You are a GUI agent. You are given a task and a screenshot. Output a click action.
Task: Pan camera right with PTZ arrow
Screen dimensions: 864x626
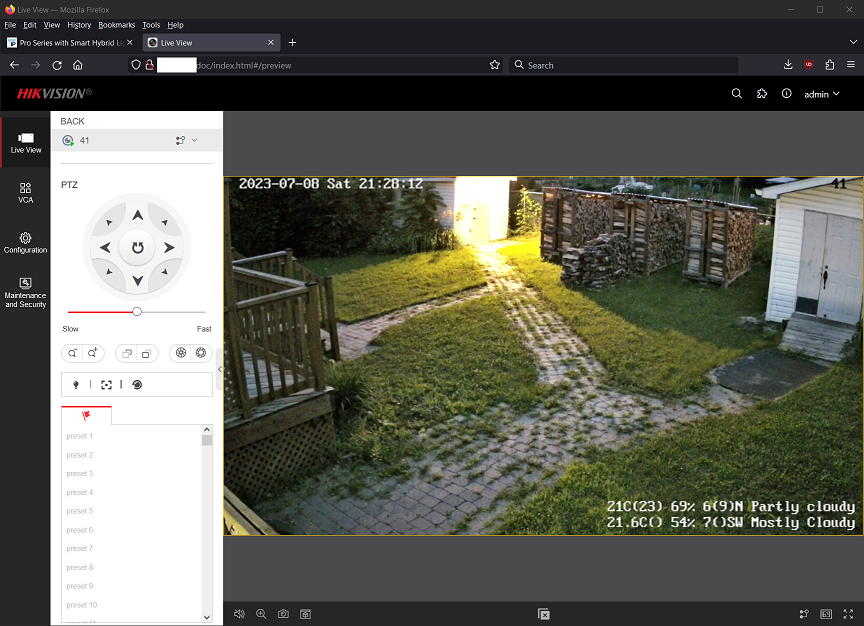coord(169,247)
